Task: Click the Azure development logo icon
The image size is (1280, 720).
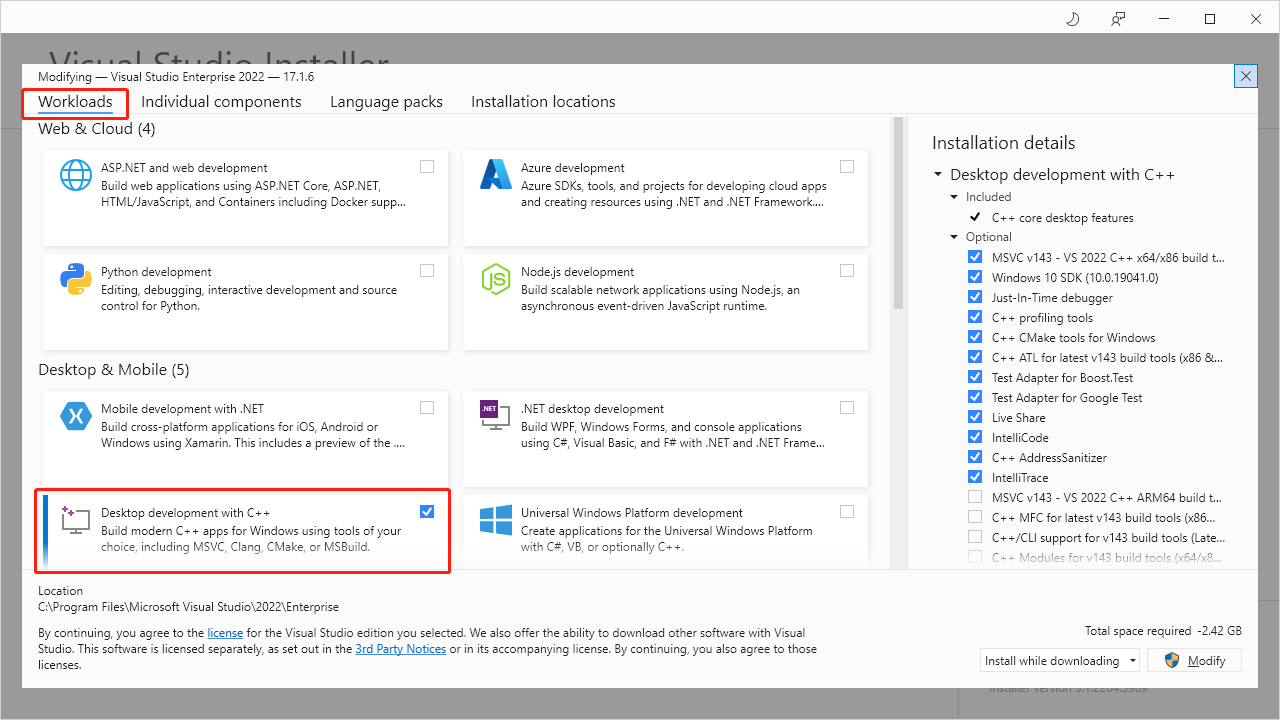Action: click(496, 175)
